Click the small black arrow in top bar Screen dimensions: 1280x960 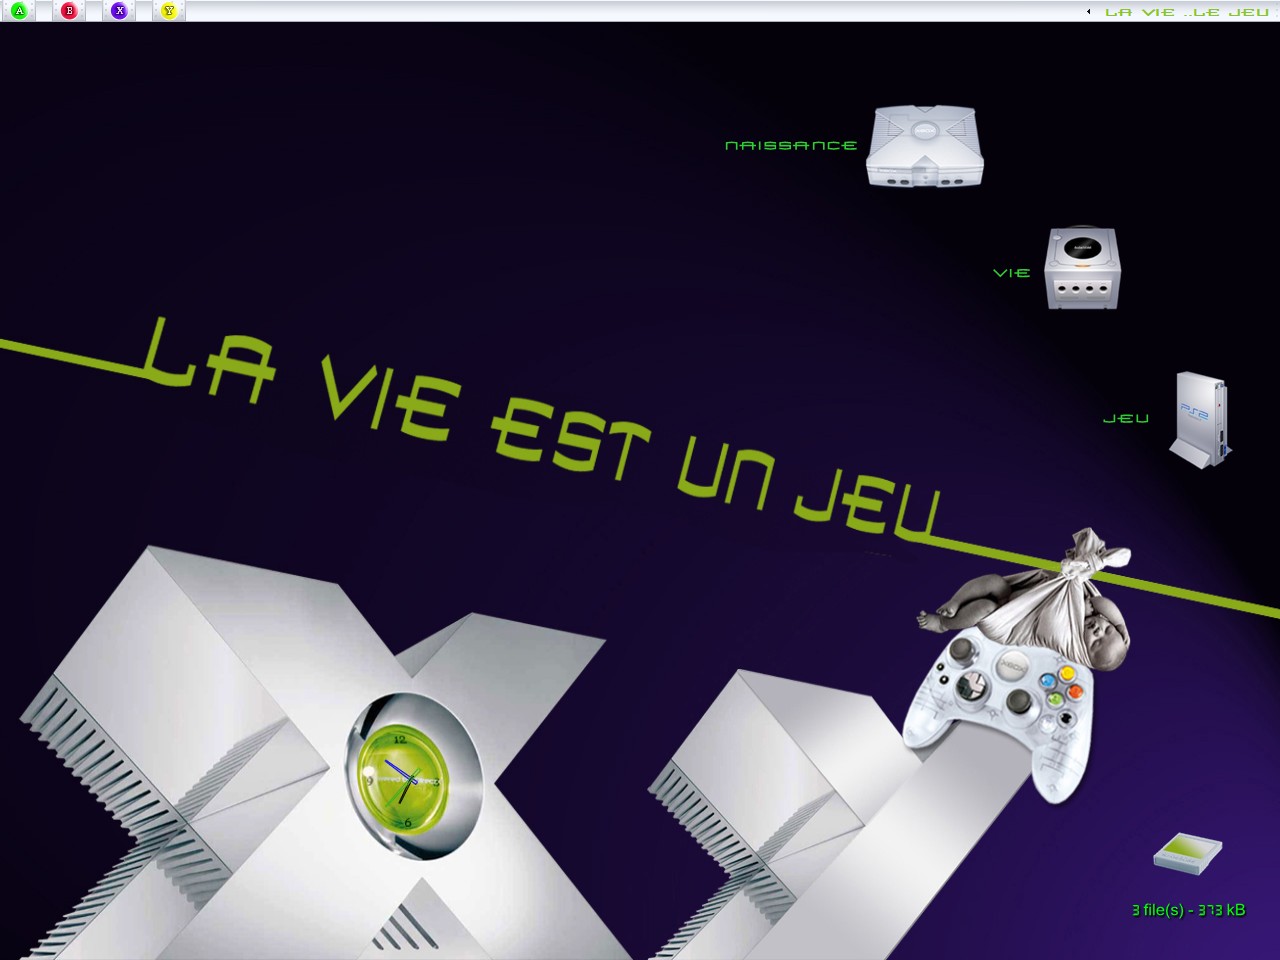pos(1088,12)
